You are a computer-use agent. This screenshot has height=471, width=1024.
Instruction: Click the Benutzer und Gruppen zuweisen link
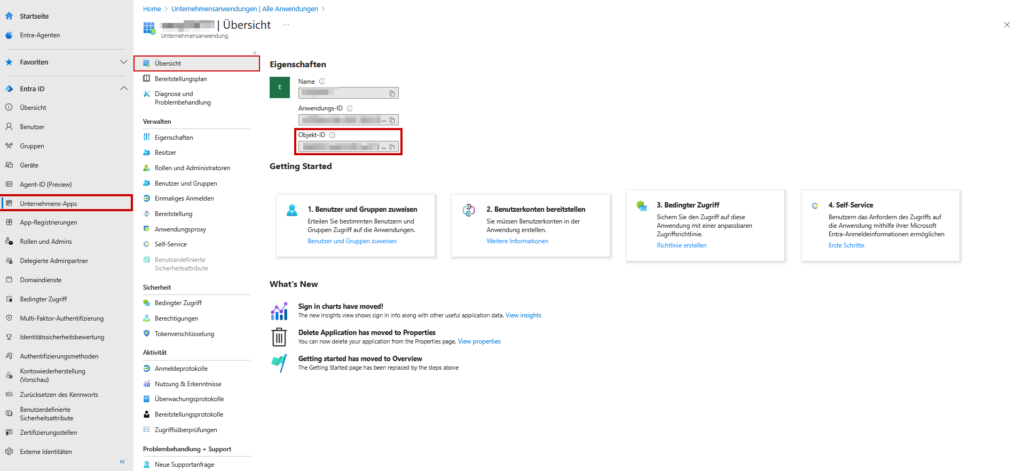click(x=352, y=241)
